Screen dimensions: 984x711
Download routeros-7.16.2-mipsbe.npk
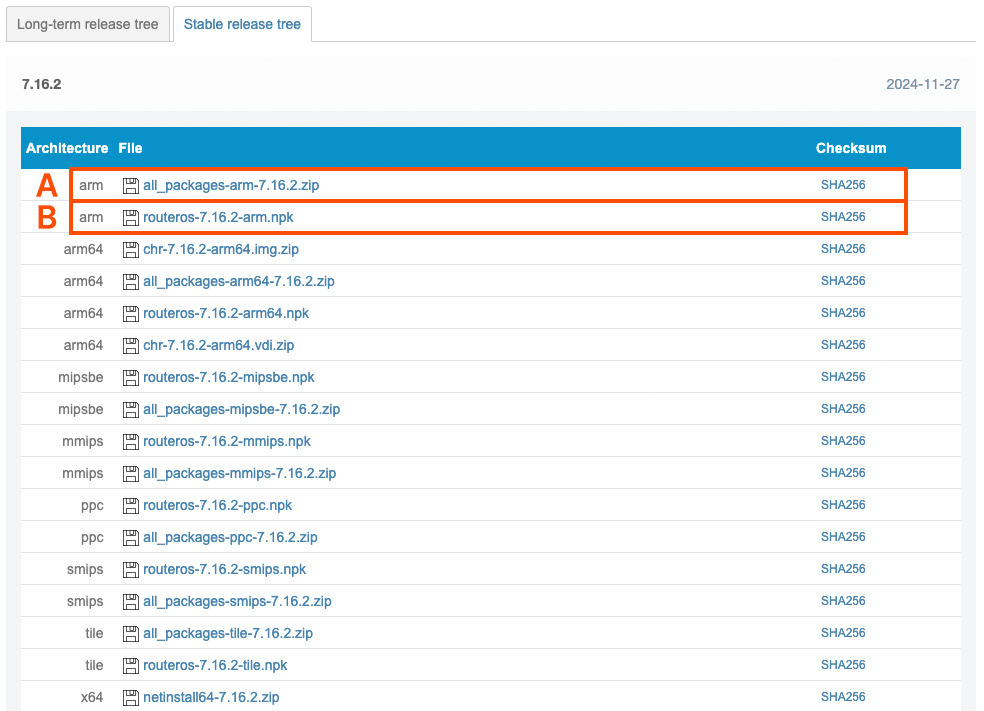(x=228, y=378)
